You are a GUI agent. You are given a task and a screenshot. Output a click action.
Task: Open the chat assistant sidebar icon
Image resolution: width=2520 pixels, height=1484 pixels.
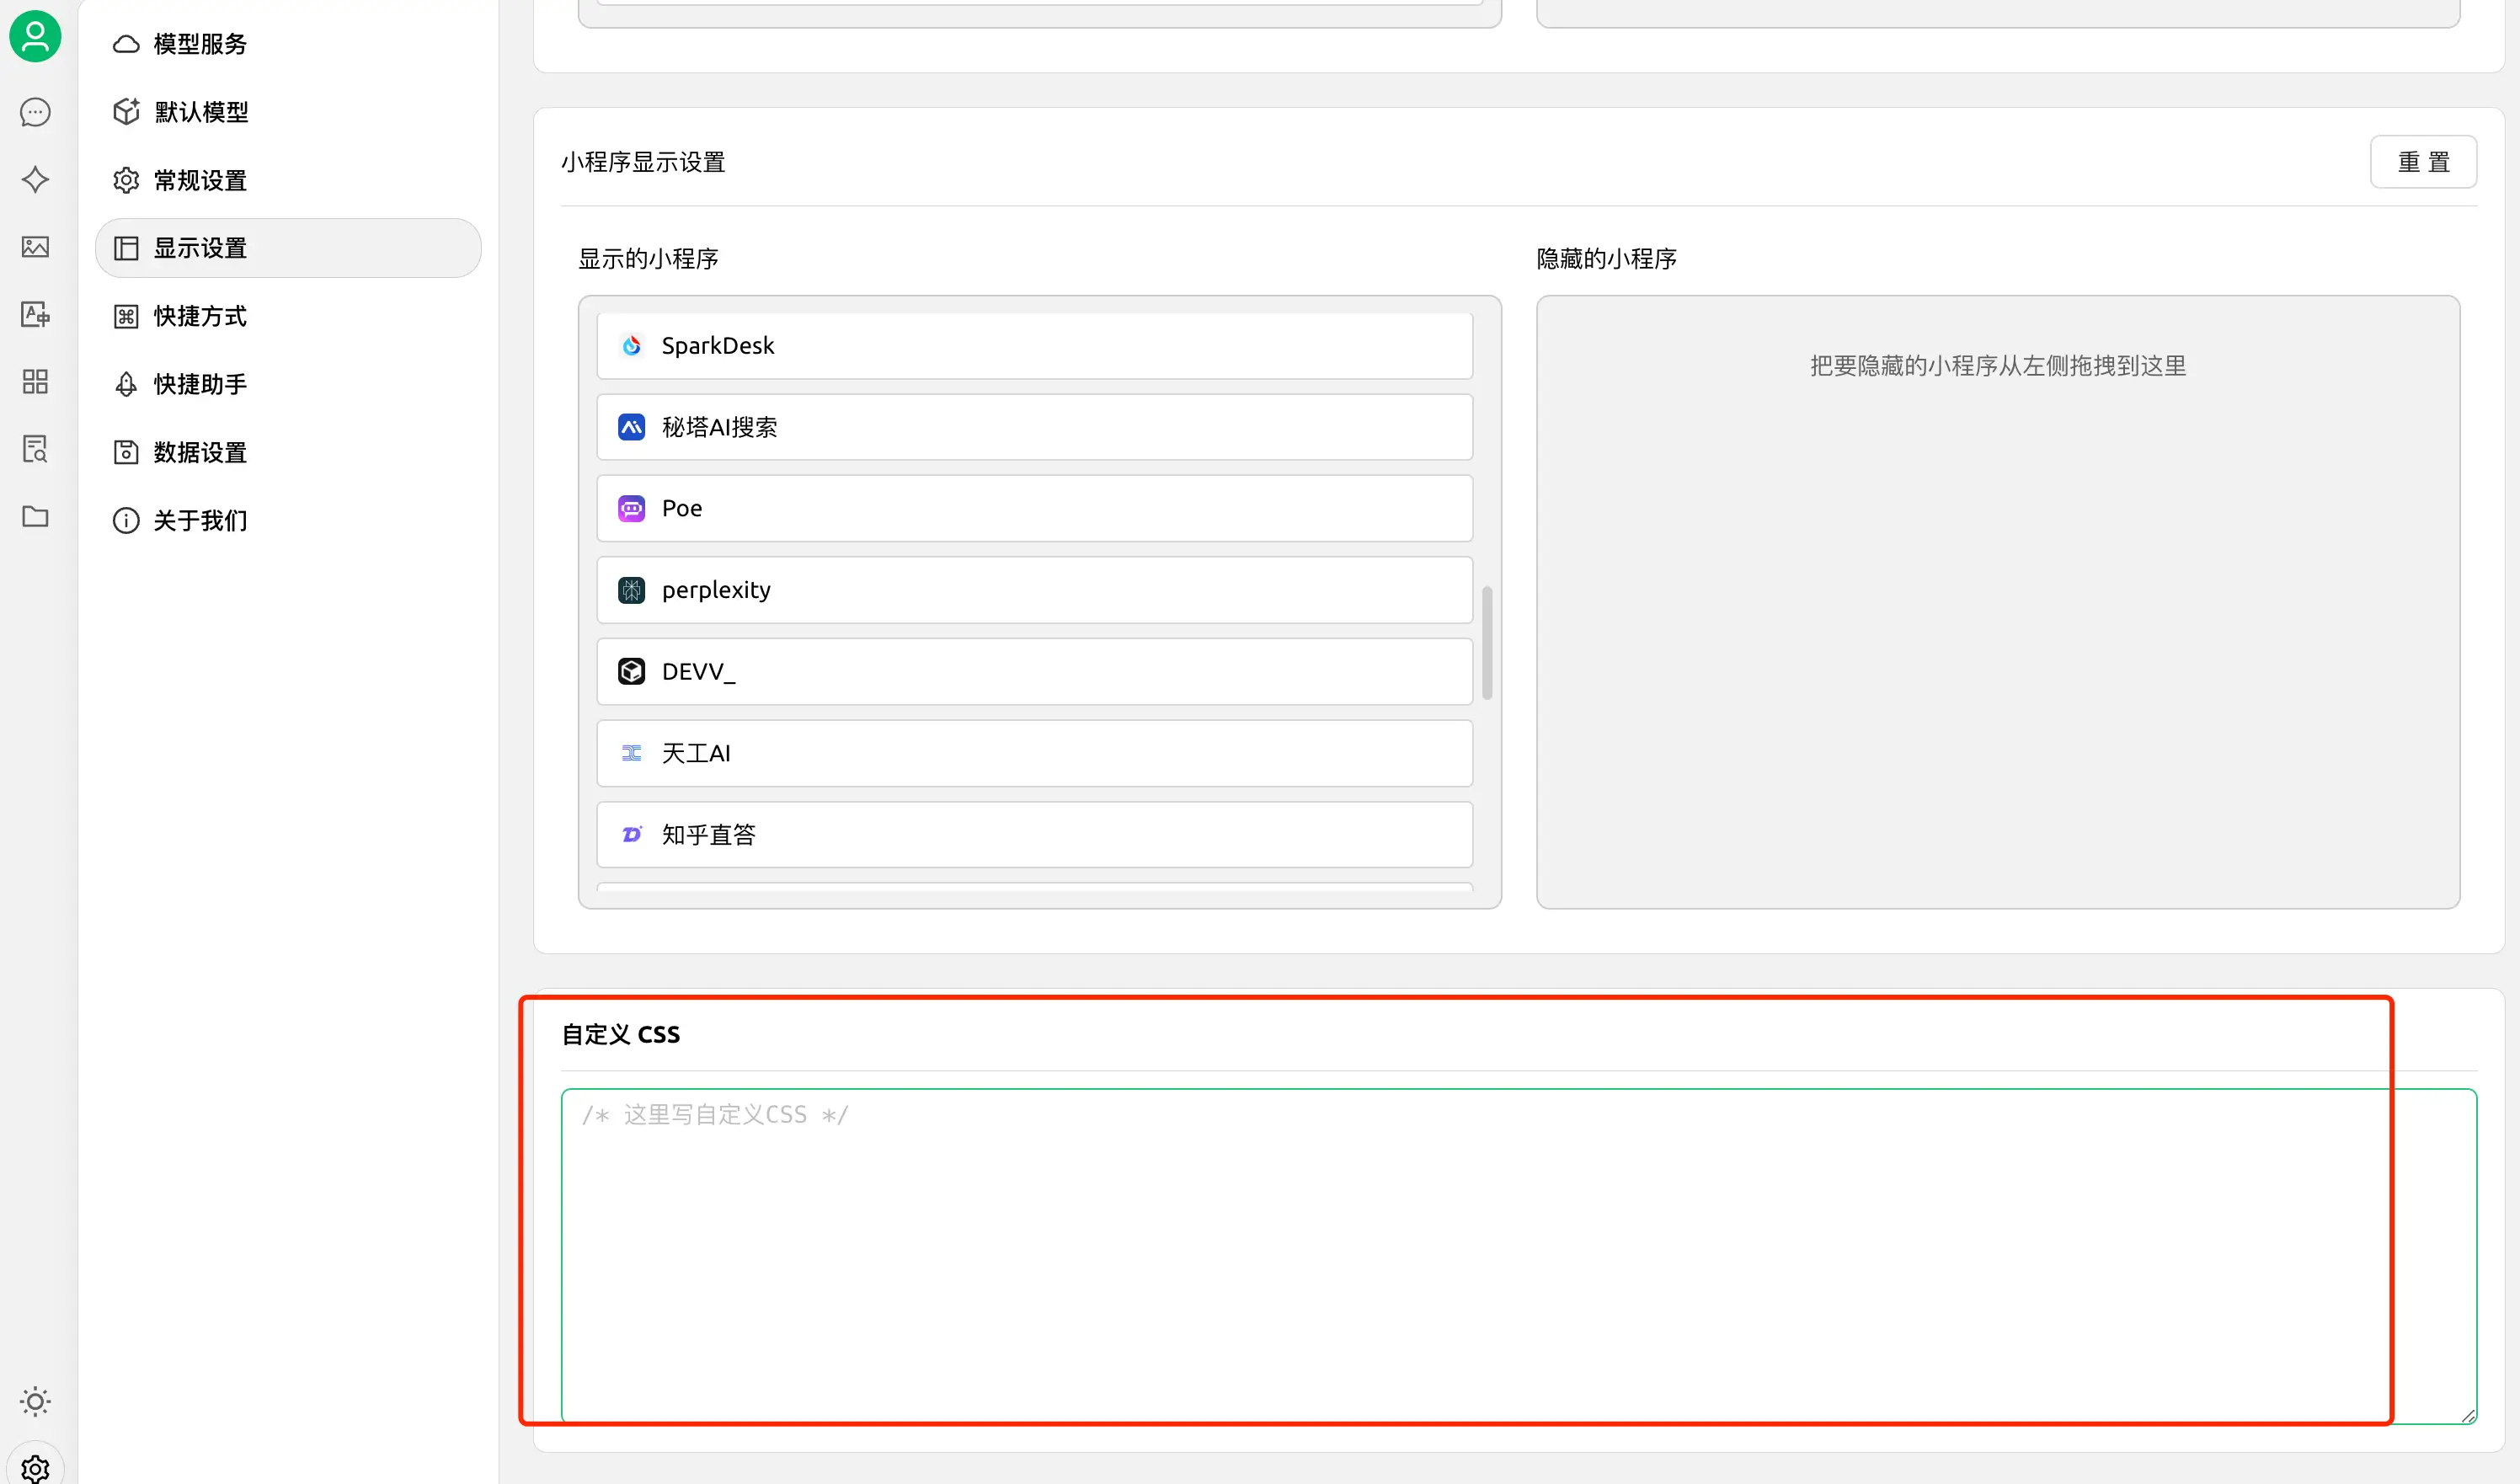tap(35, 112)
